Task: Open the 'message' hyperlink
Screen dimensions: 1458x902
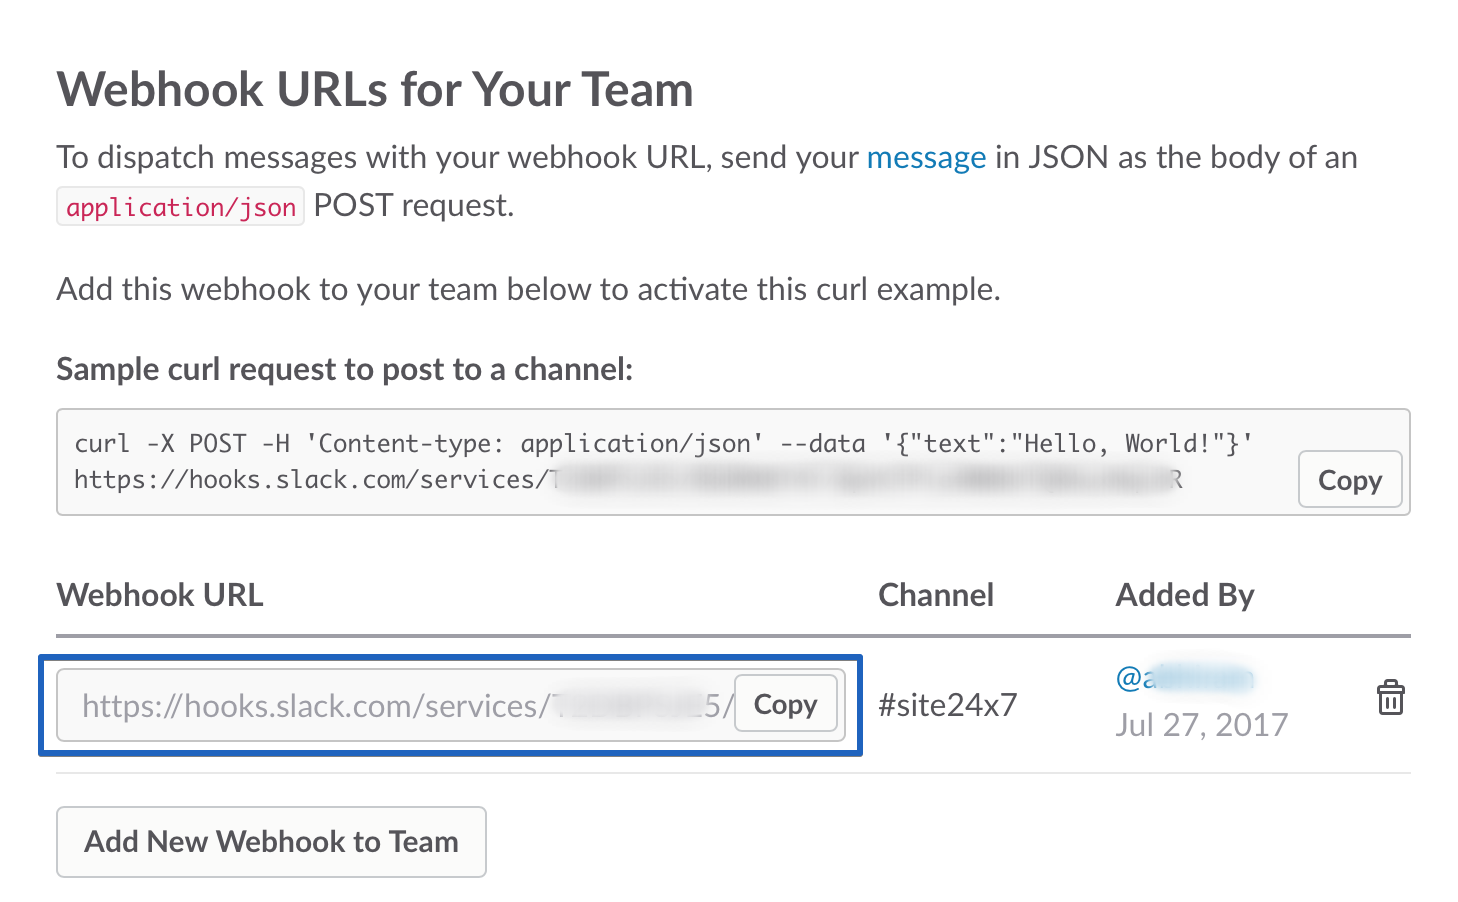Action: tap(926, 158)
